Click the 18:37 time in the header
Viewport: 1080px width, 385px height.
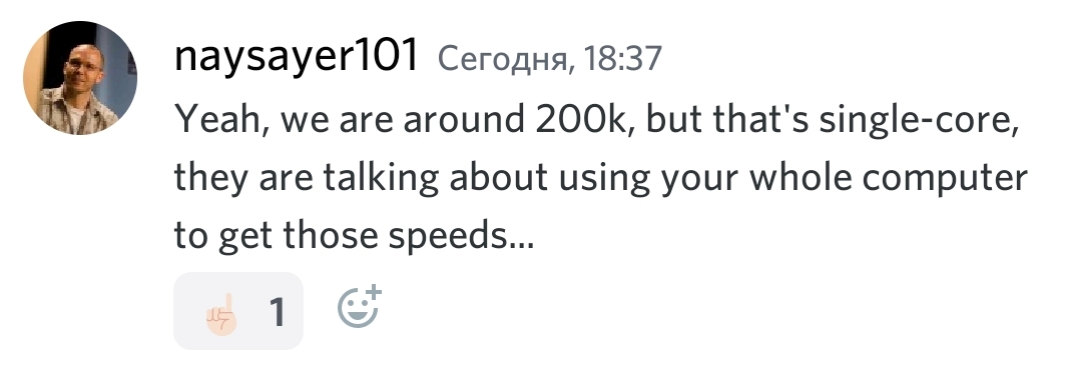(622, 59)
